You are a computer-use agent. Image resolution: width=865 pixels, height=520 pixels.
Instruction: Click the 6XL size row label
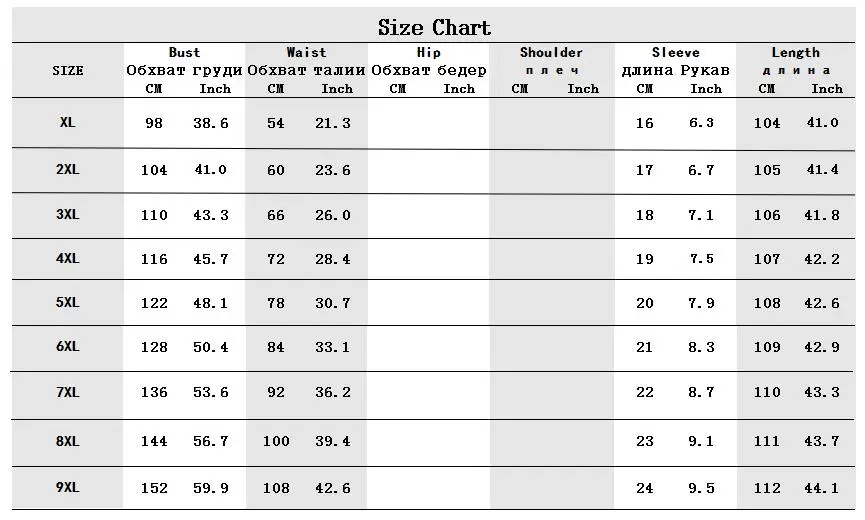(x=67, y=346)
